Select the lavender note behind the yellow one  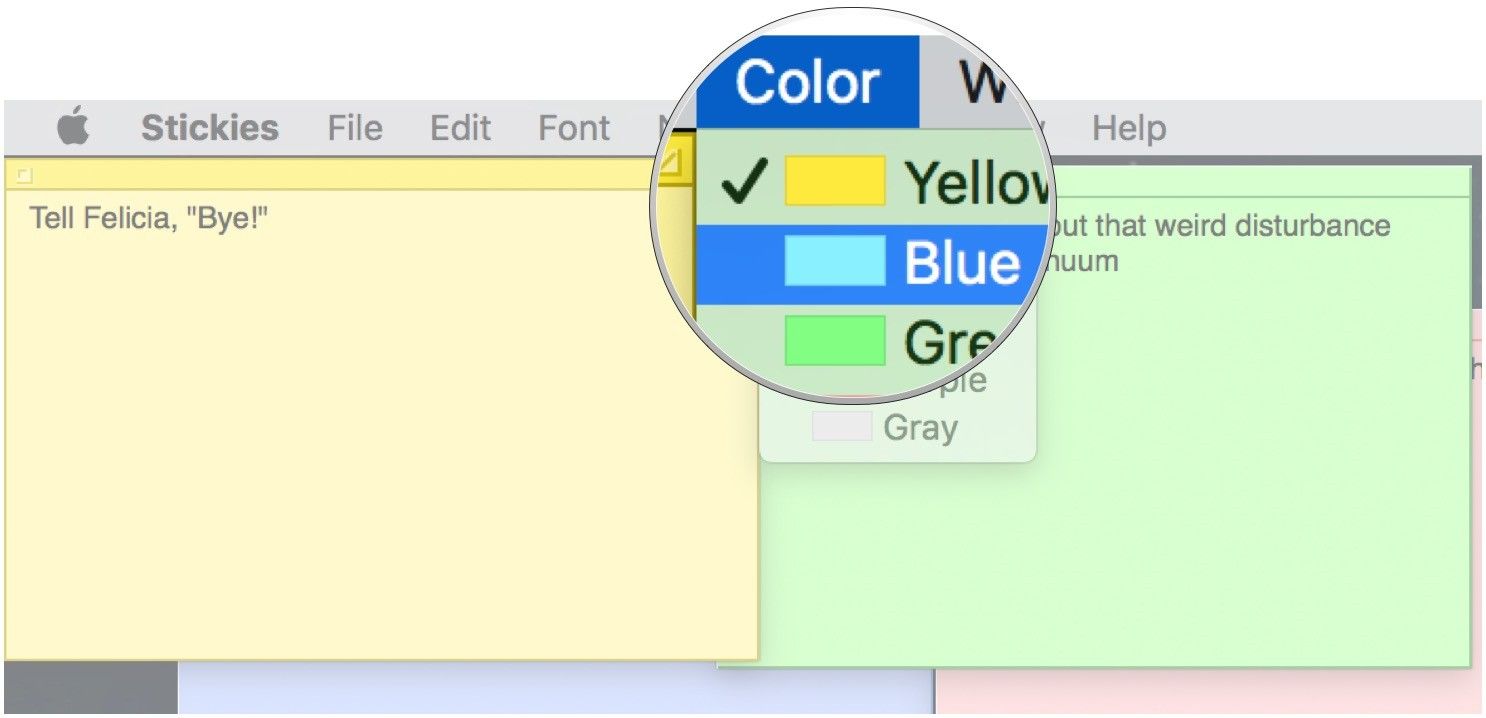click(550, 690)
